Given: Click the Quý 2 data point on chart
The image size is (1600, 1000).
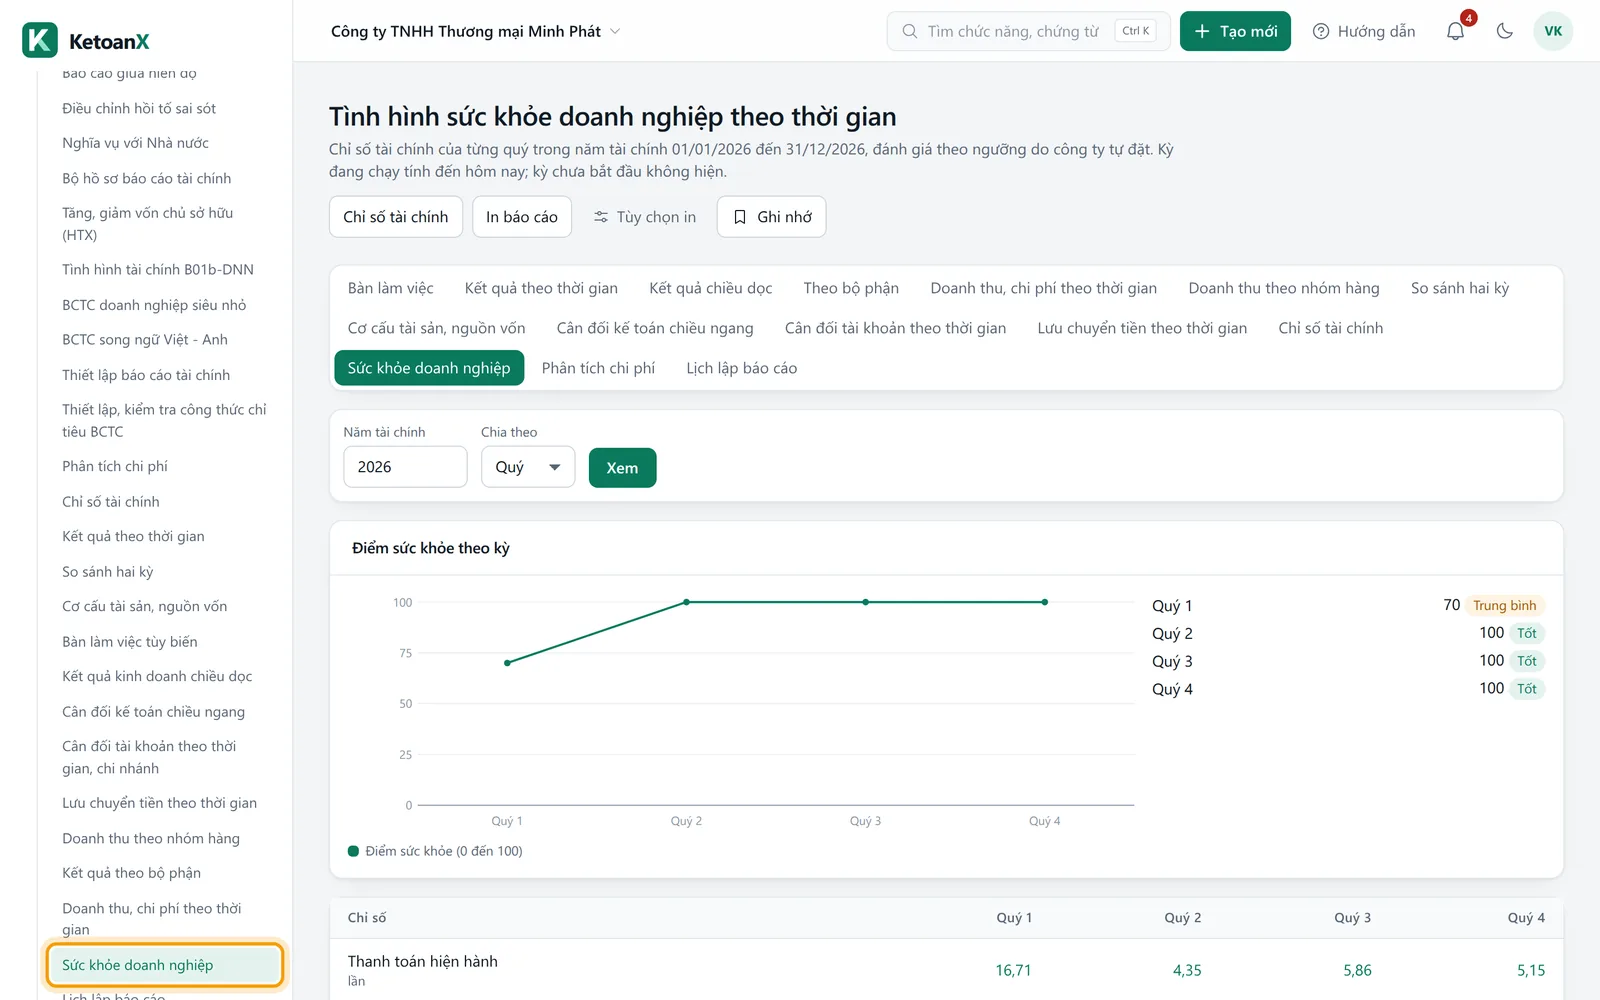Looking at the screenshot, I should click(686, 602).
